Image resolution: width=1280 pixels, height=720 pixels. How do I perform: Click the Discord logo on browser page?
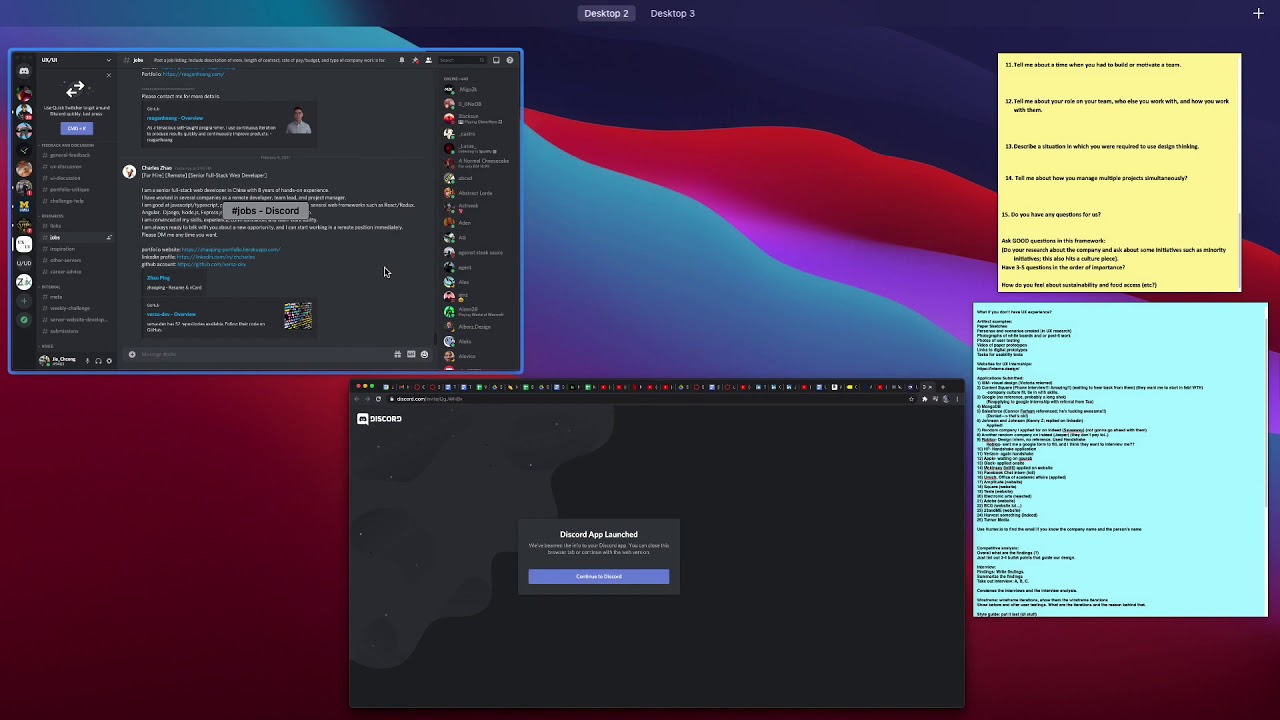tap(379, 419)
